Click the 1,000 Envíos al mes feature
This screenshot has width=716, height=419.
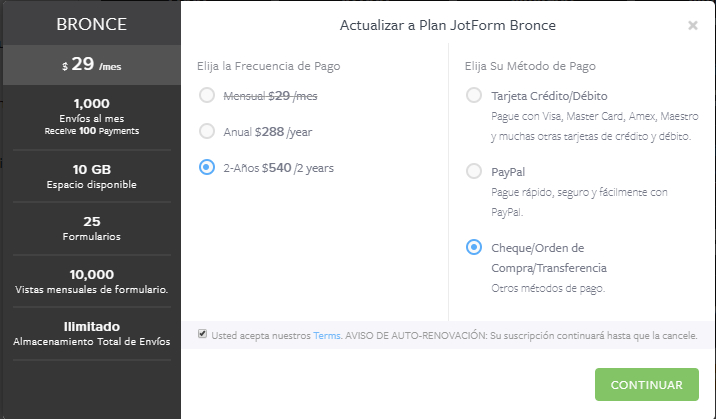91,116
